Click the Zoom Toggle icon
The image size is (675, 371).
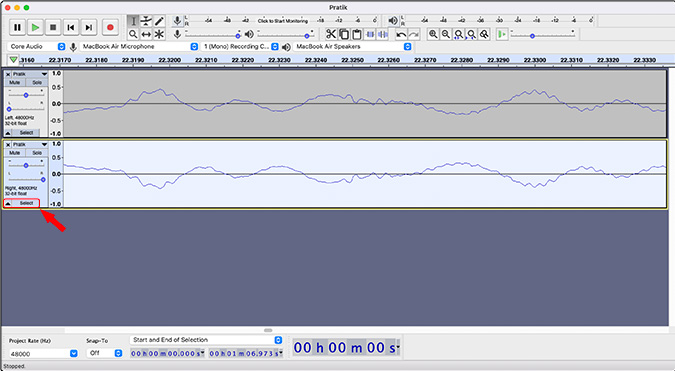pos(484,34)
